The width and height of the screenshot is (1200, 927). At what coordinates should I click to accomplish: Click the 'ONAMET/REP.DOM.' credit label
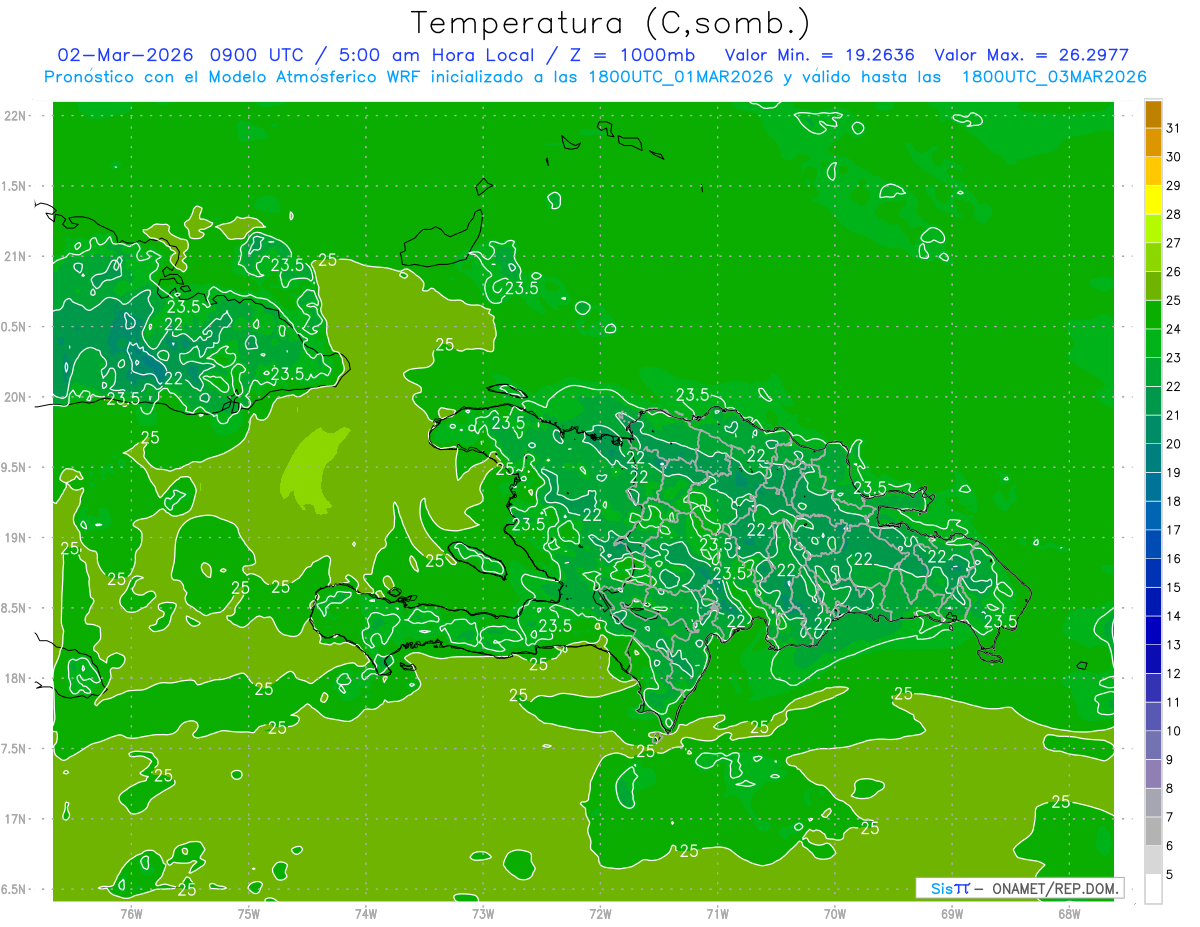(x=1055, y=888)
